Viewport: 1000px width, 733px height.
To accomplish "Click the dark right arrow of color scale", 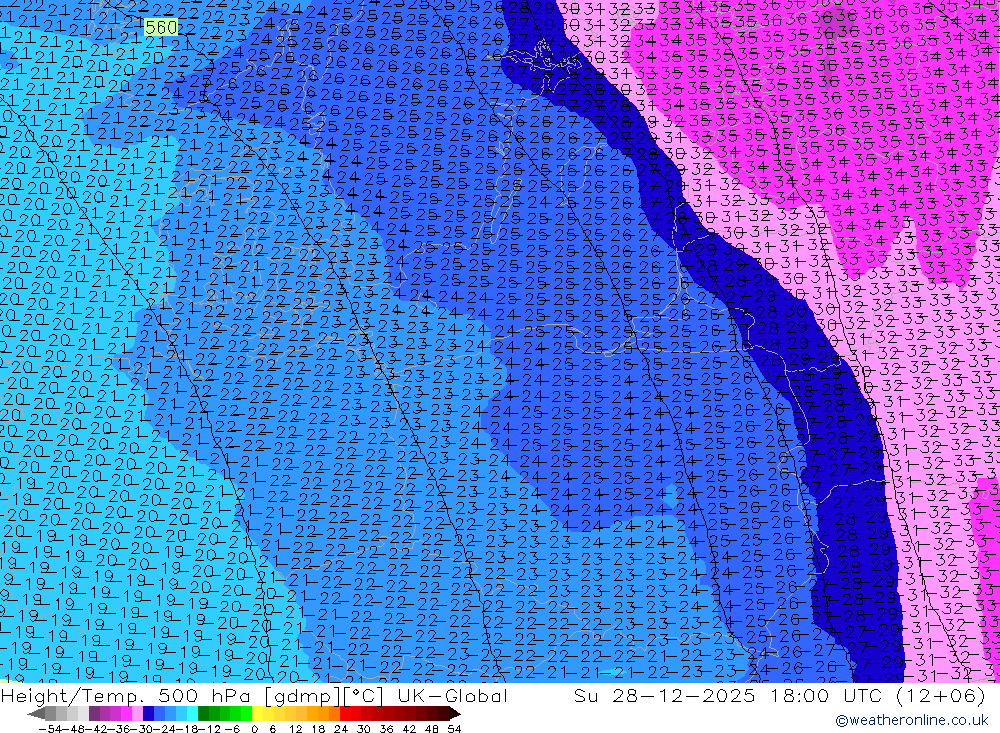I will click(454, 714).
